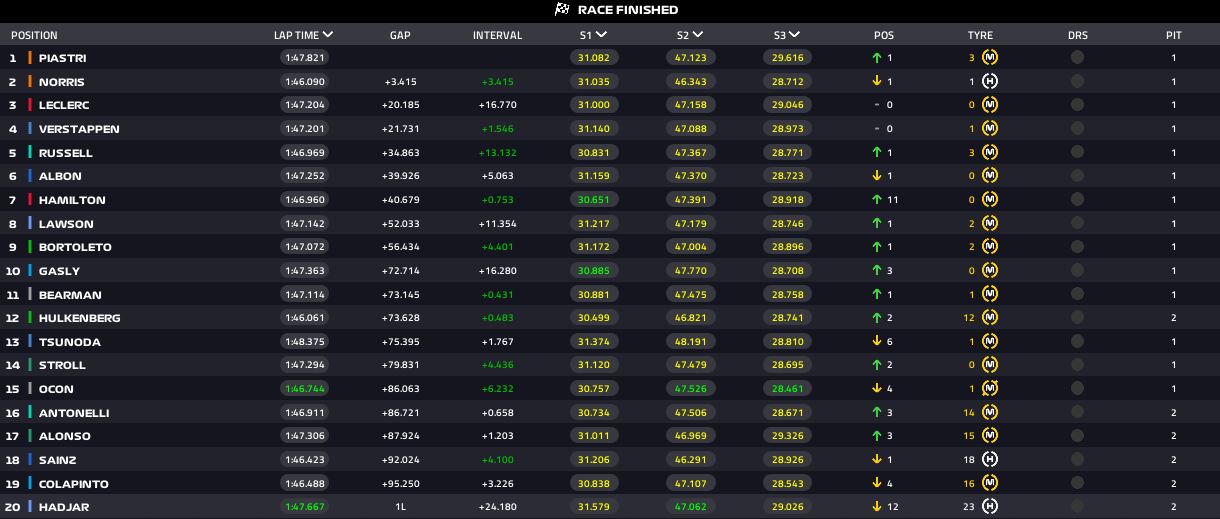Image resolution: width=1220 pixels, height=519 pixels.
Task: Click Norris's DRS indicator dot
Action: coord(1077,82)
